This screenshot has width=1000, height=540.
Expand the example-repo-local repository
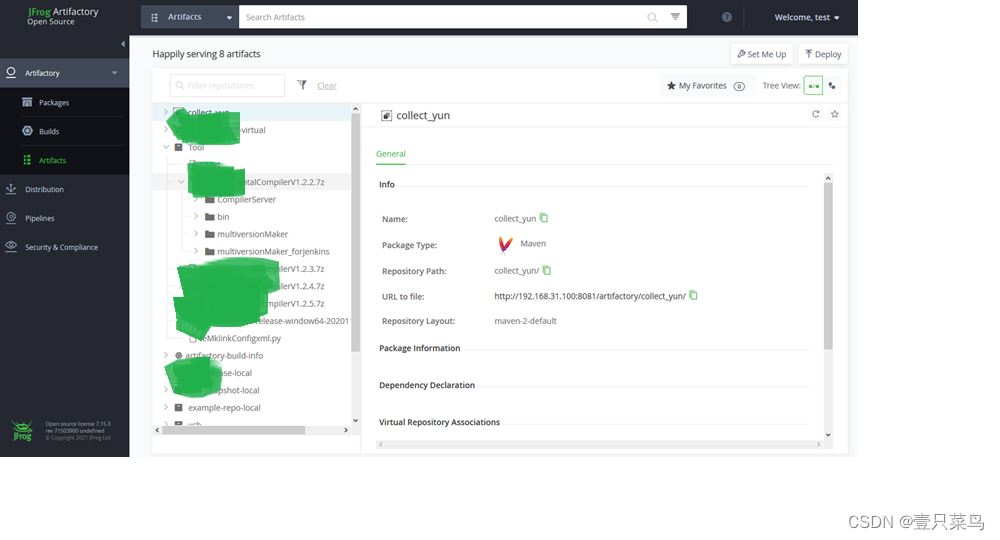pyautogui.click(x=166, y=407)
